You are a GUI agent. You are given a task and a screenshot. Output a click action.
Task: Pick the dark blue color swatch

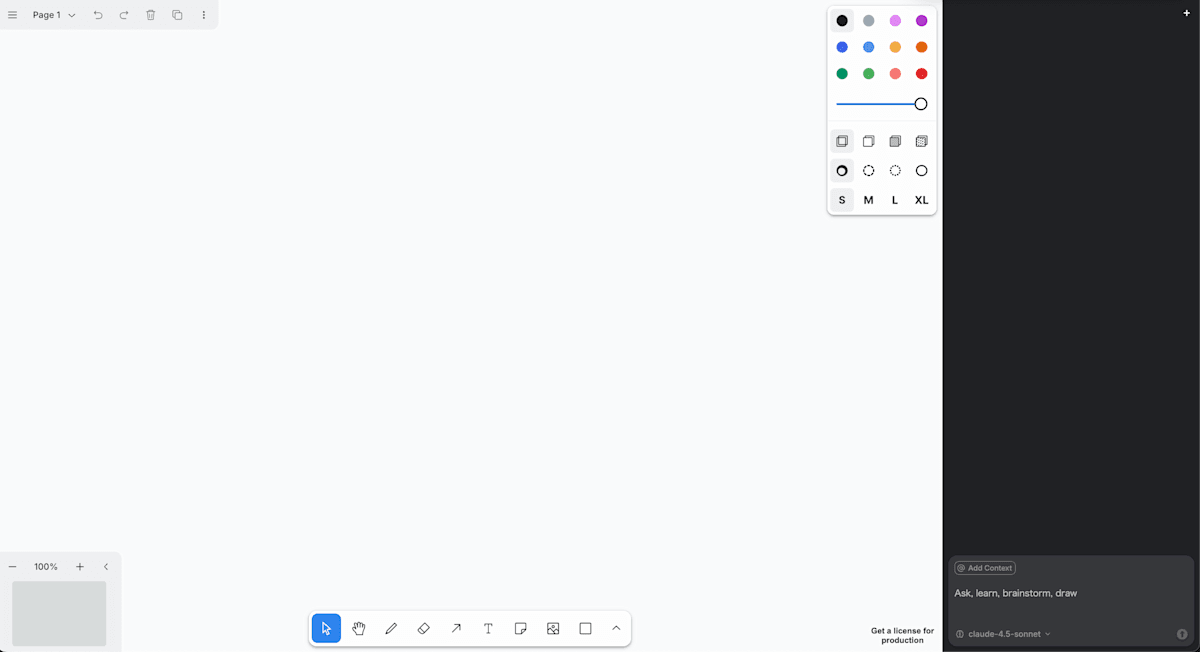tap(842, 47)
